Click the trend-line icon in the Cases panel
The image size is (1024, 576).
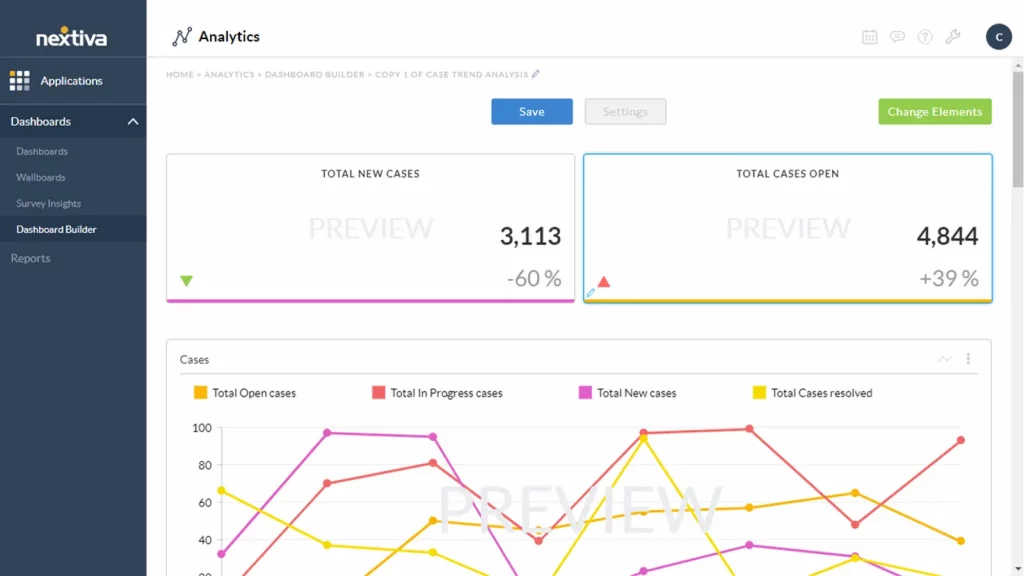944,358
